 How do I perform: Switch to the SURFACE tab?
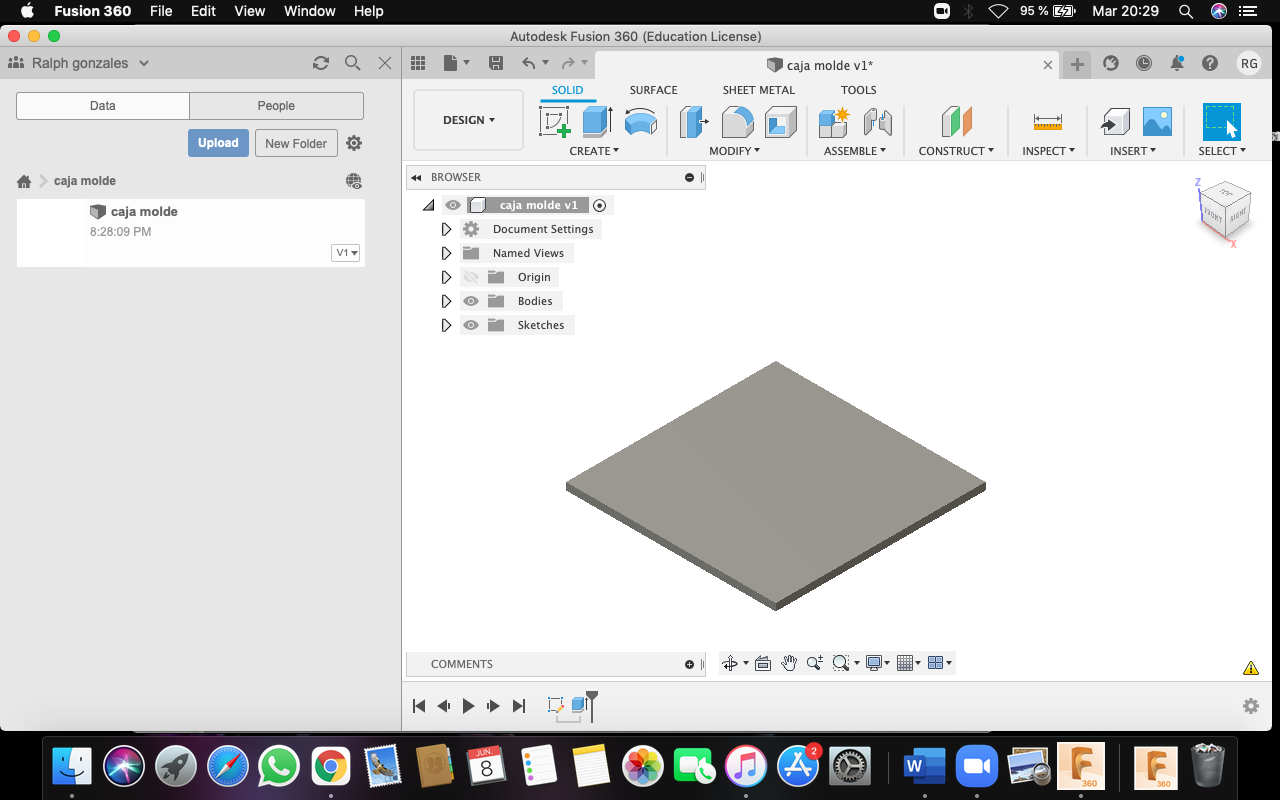point(653,90)
